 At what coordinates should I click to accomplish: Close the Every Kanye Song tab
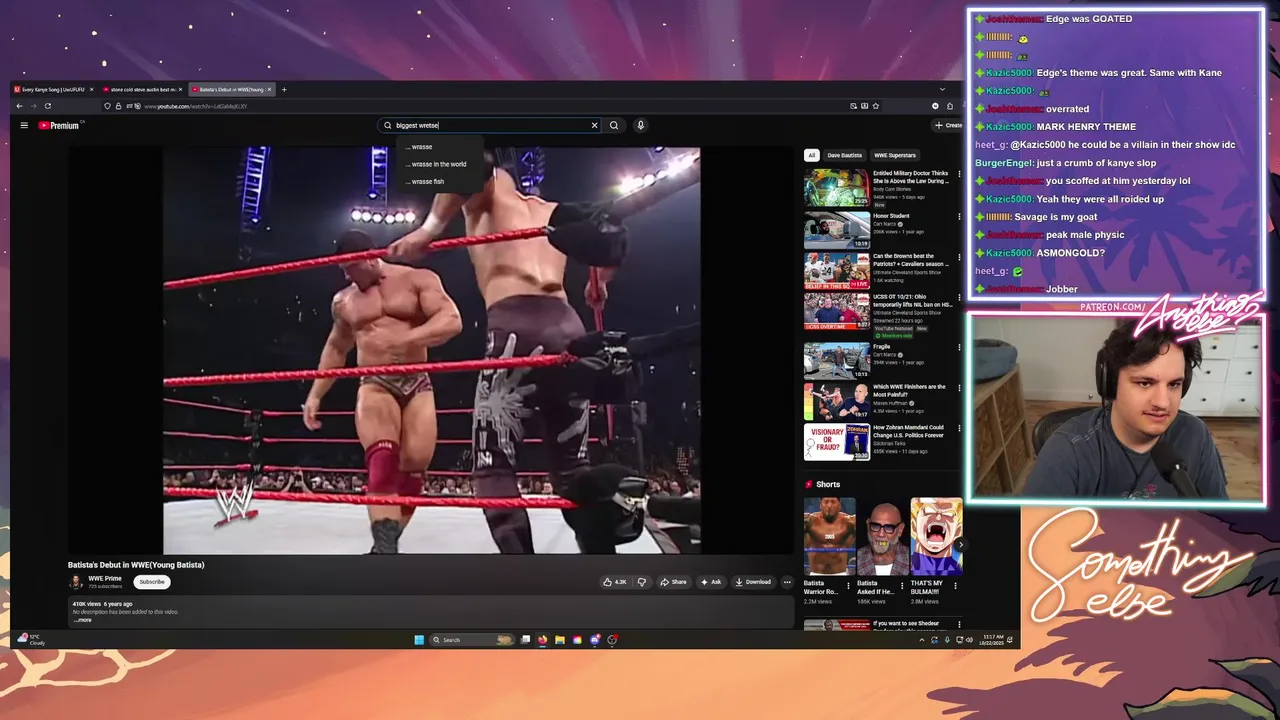(91, 90)
